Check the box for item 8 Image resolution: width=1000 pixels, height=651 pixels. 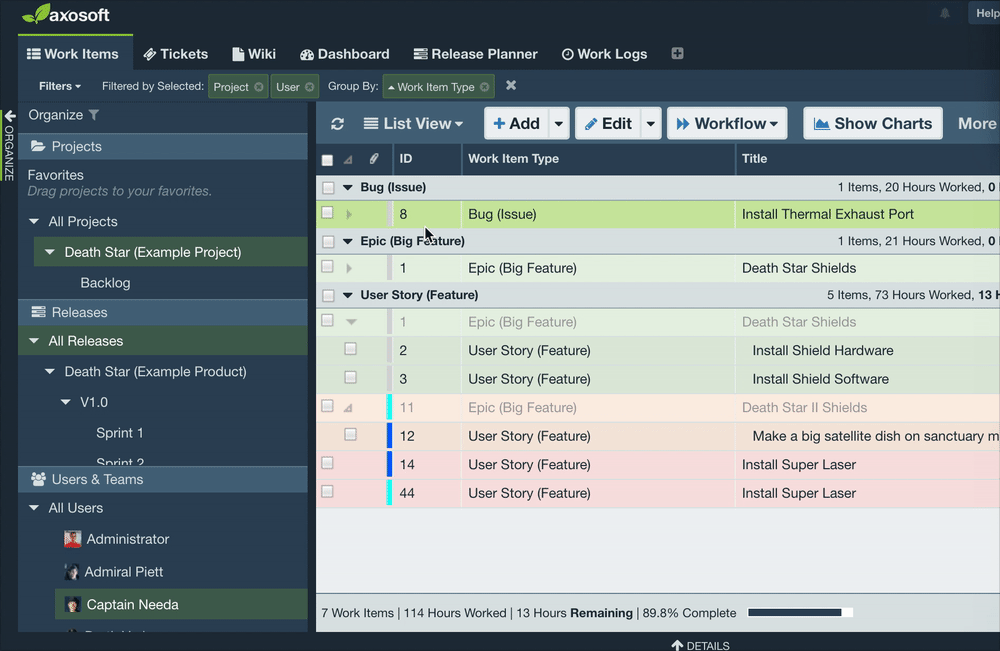coord(327,212)
